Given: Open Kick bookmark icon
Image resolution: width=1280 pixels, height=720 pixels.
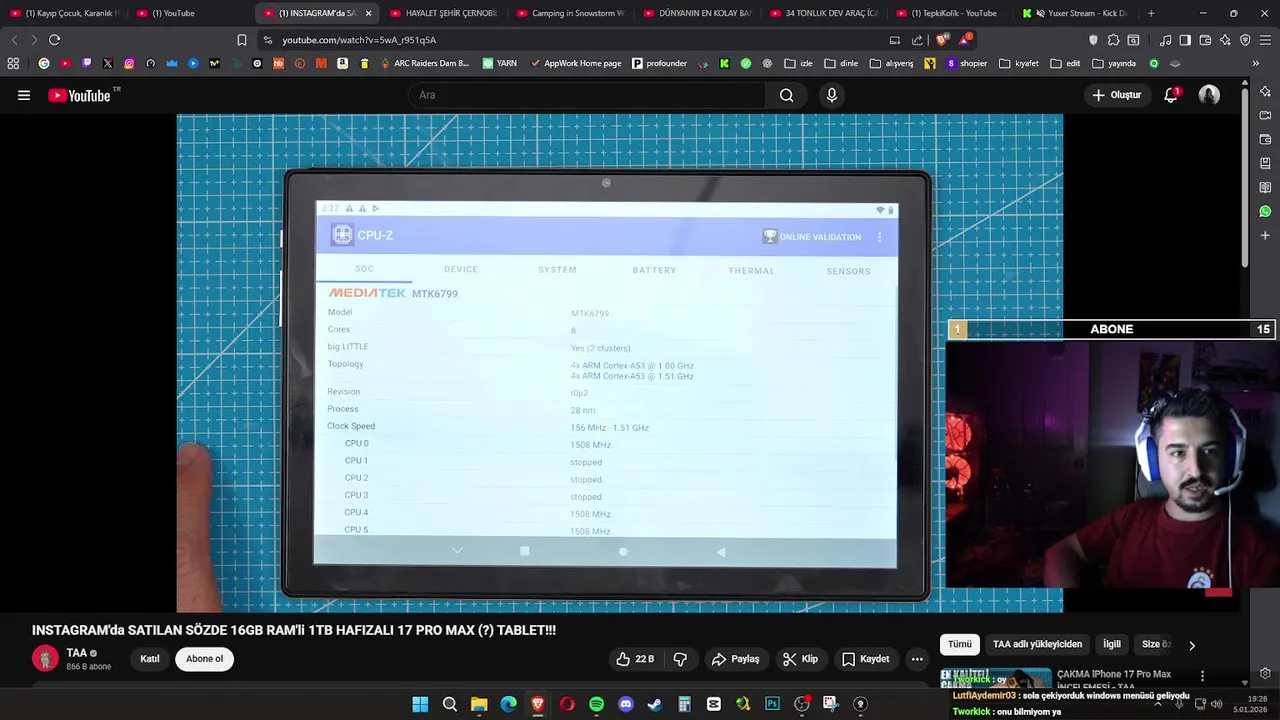Looking at the screenshot, I should [x=724, y=63].
